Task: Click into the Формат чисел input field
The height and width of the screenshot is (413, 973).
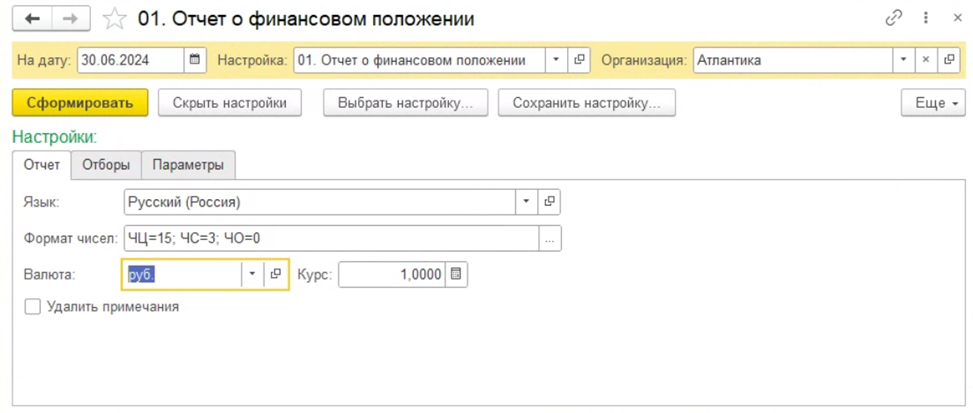Action: (x=330, y=238)
